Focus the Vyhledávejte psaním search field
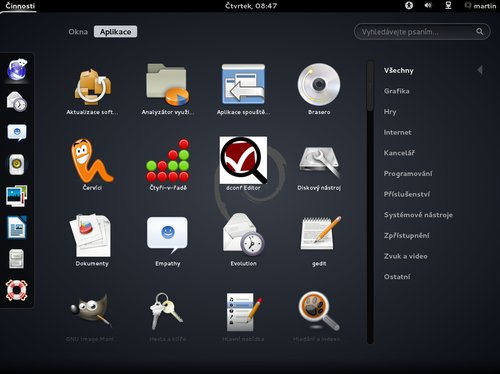The width and height of the screenshot is (500, 374). (422, 32)
